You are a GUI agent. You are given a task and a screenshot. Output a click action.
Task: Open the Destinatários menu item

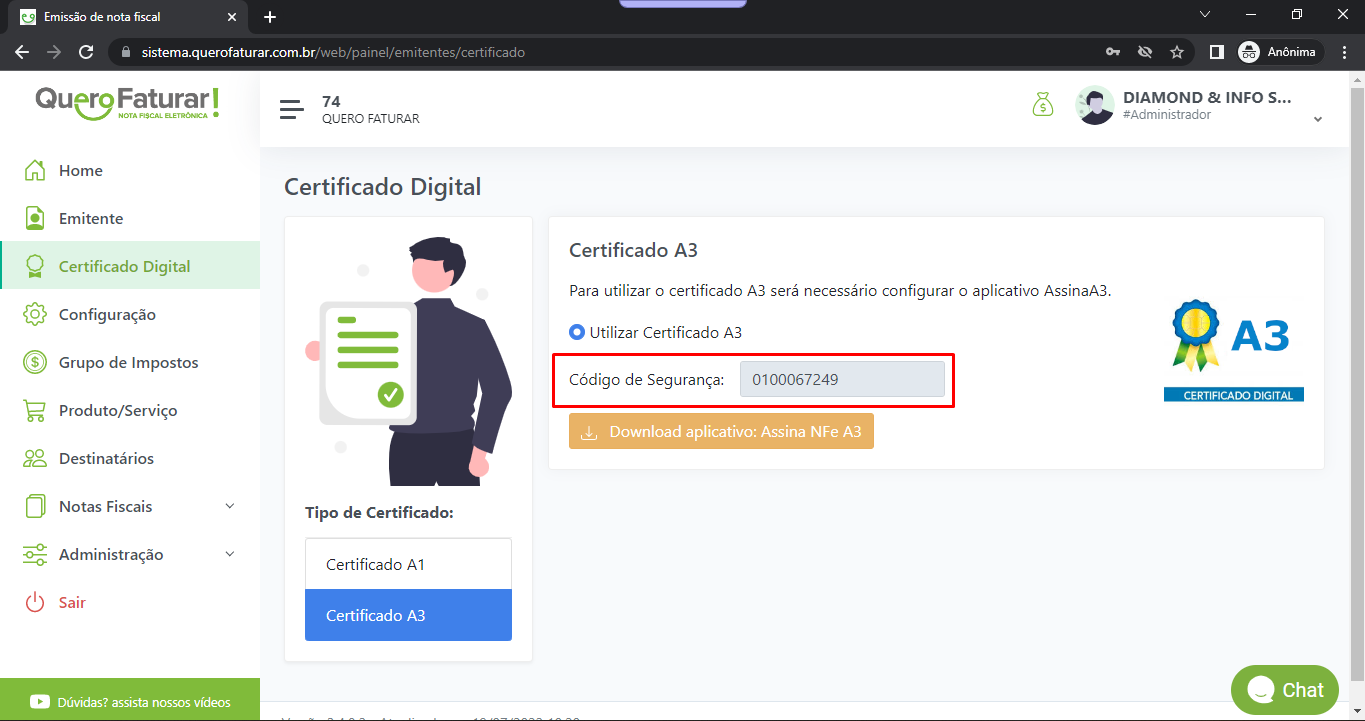pyautogui.click(x=130, y=458)
